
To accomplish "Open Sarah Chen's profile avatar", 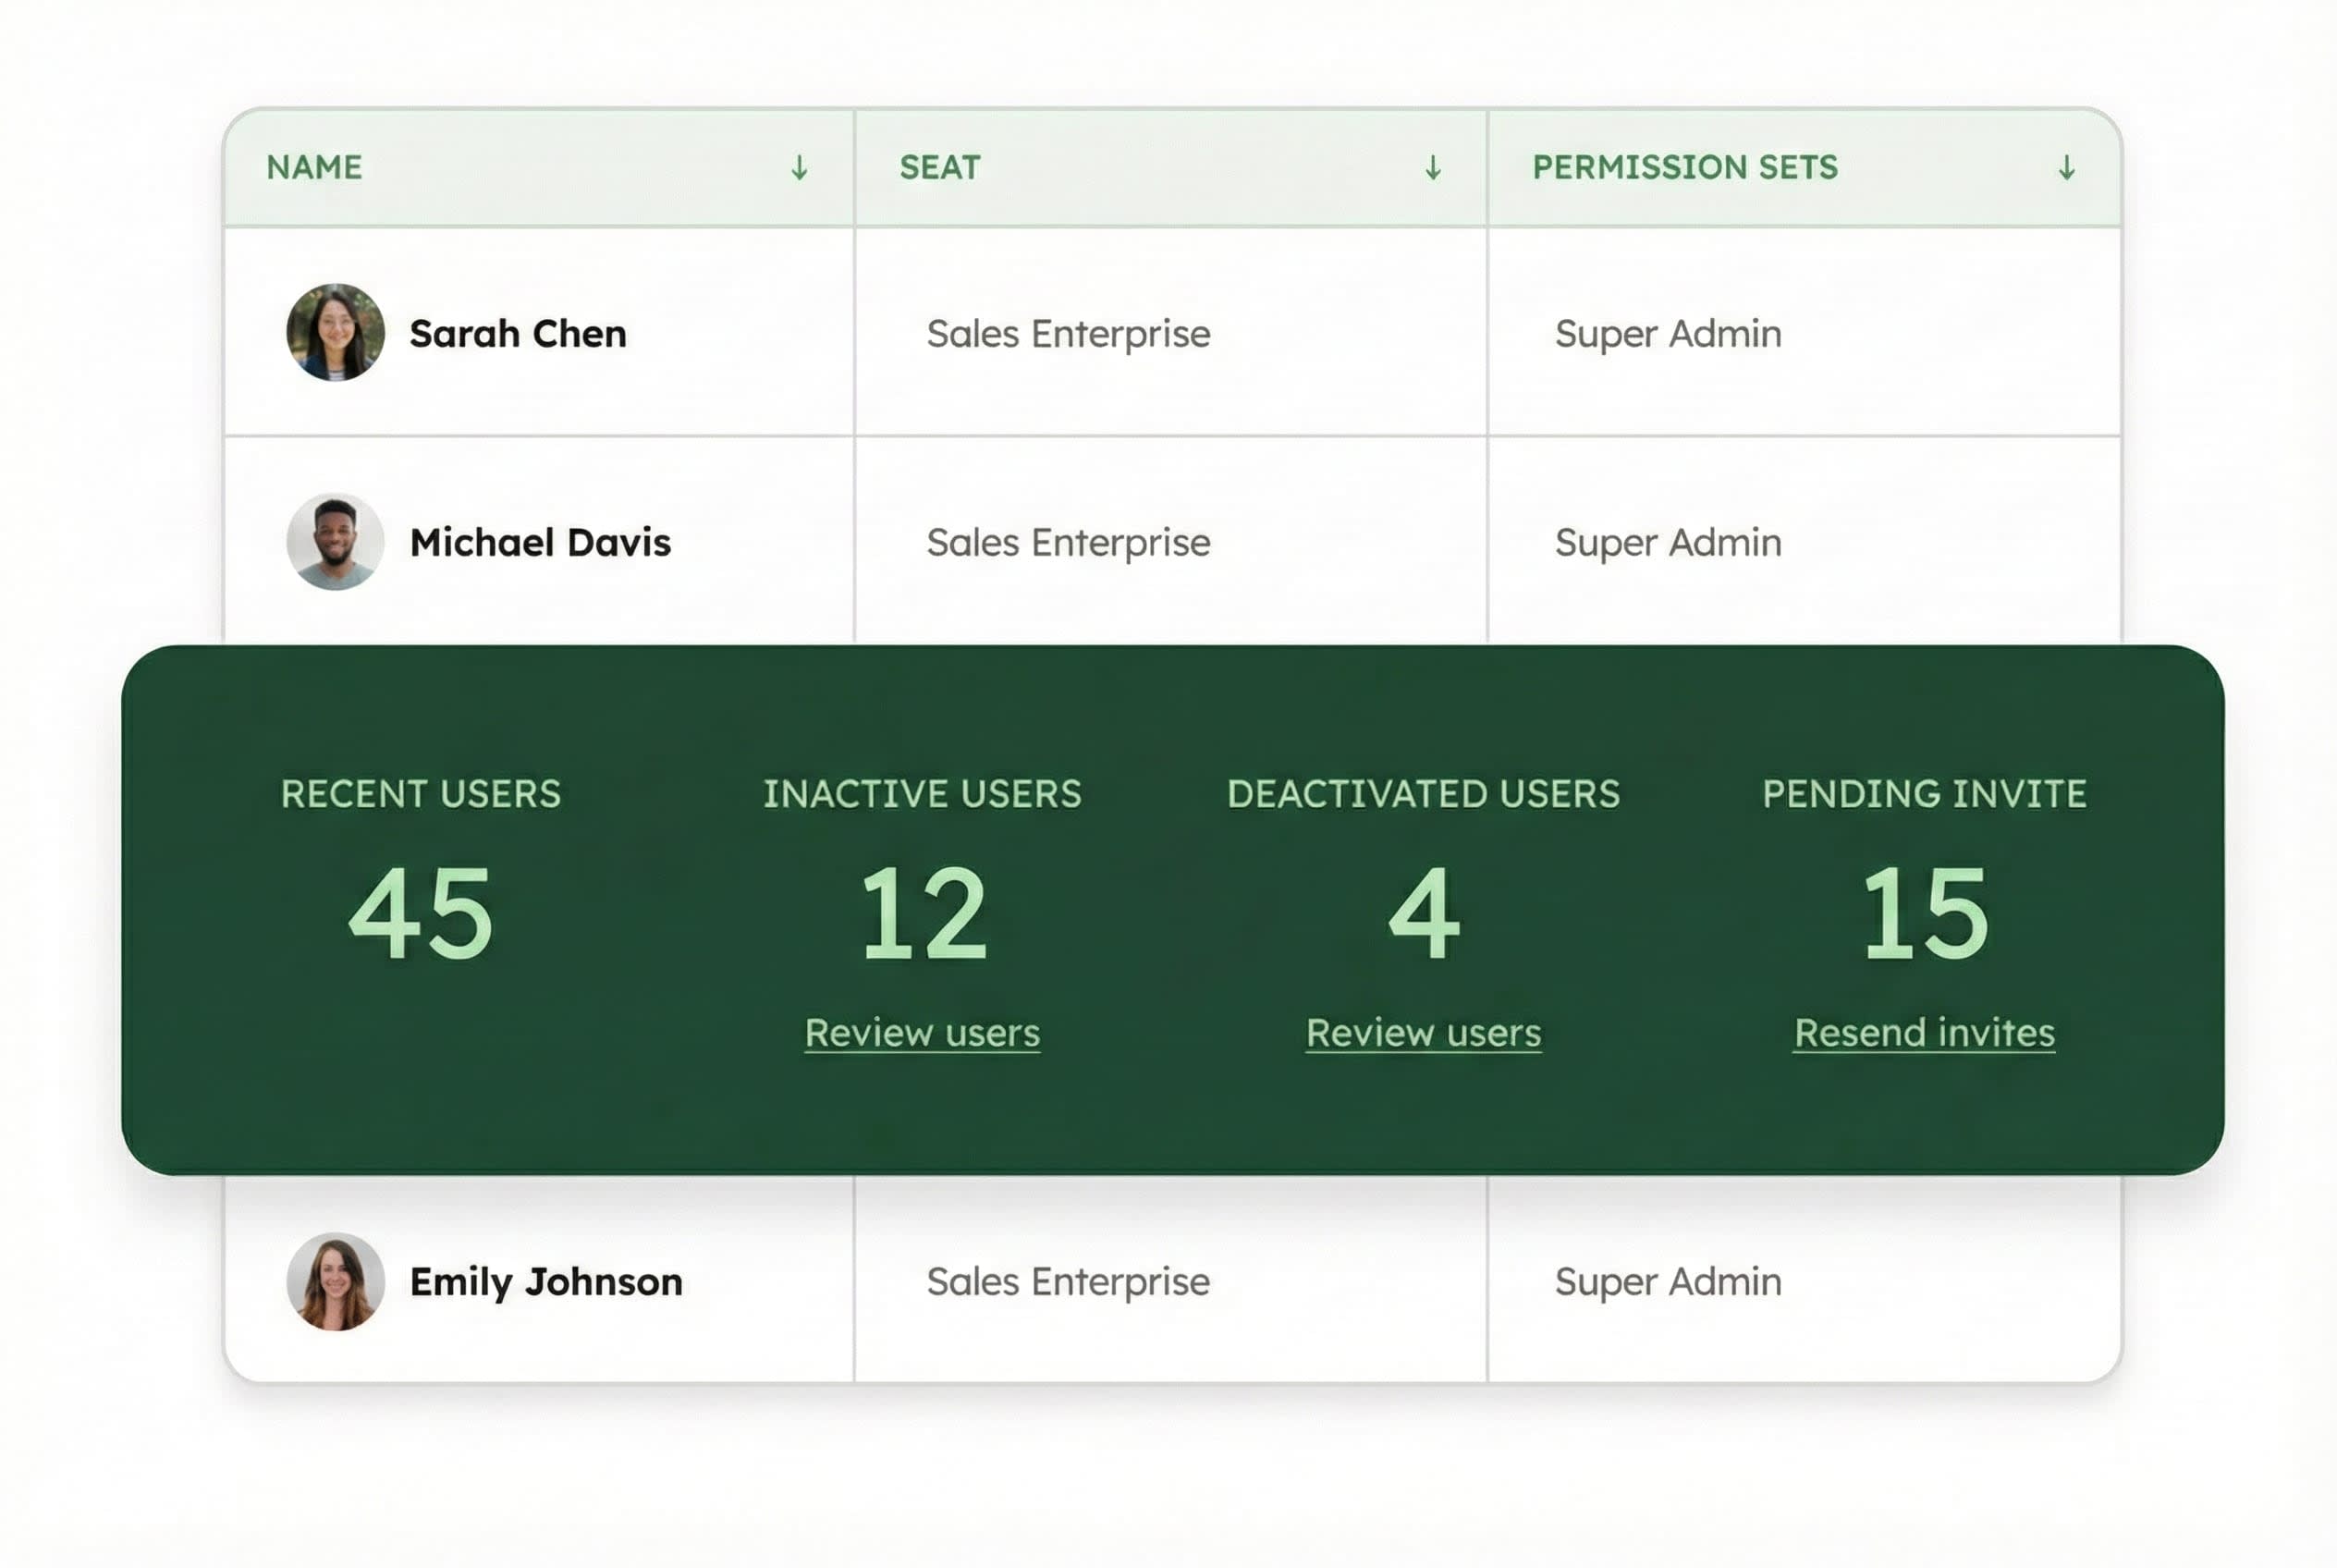I will point(335,333).
